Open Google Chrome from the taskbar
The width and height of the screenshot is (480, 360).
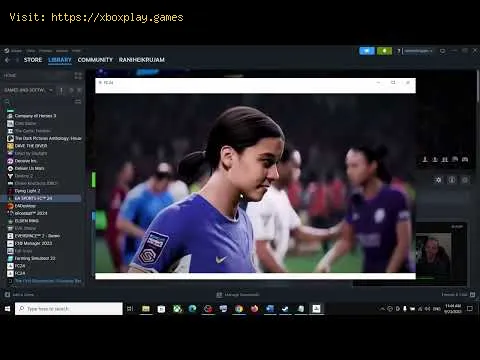tap(239, 309)
